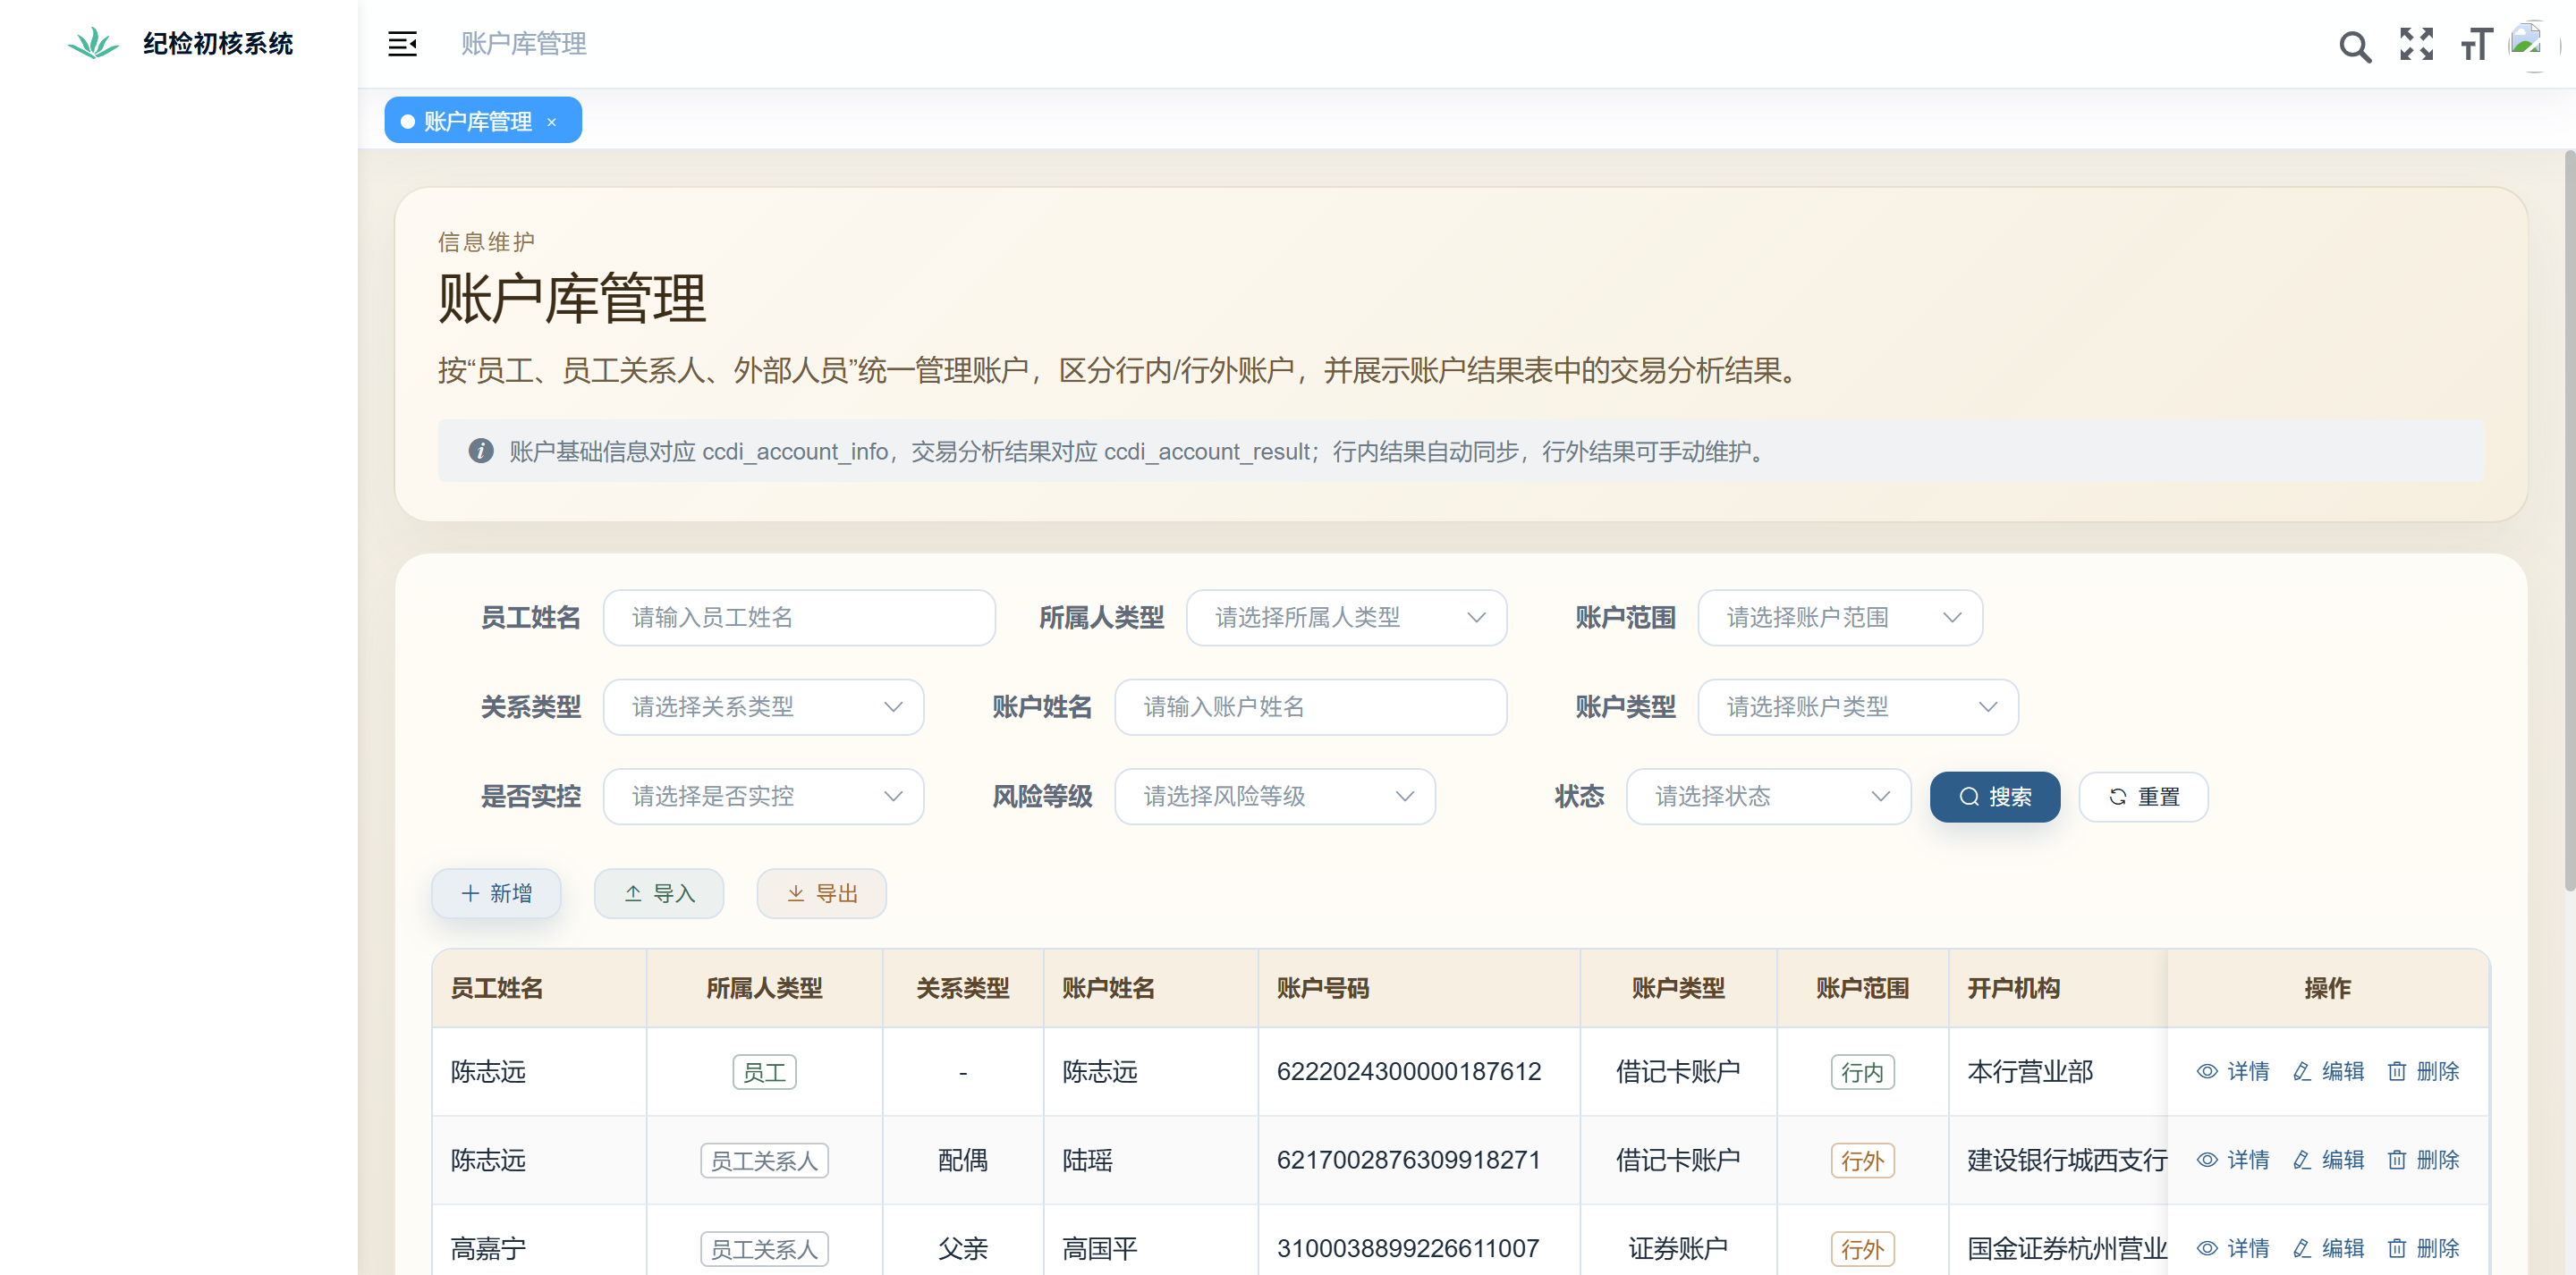Expand the 所属人类型 dropdown
This screenshot has height=1275, width=2576.
(1345, 617)
